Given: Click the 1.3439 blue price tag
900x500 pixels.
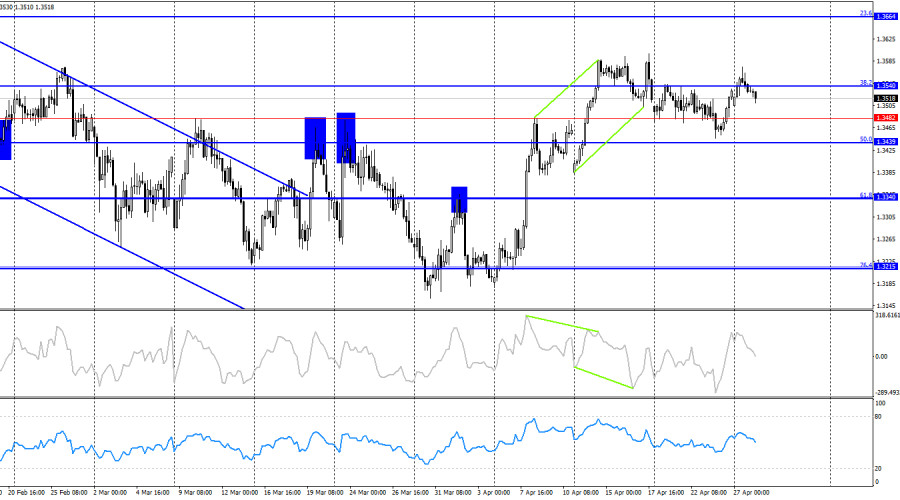Looking at the screenshot, I should pyautogui.click(x=886, y=142).
